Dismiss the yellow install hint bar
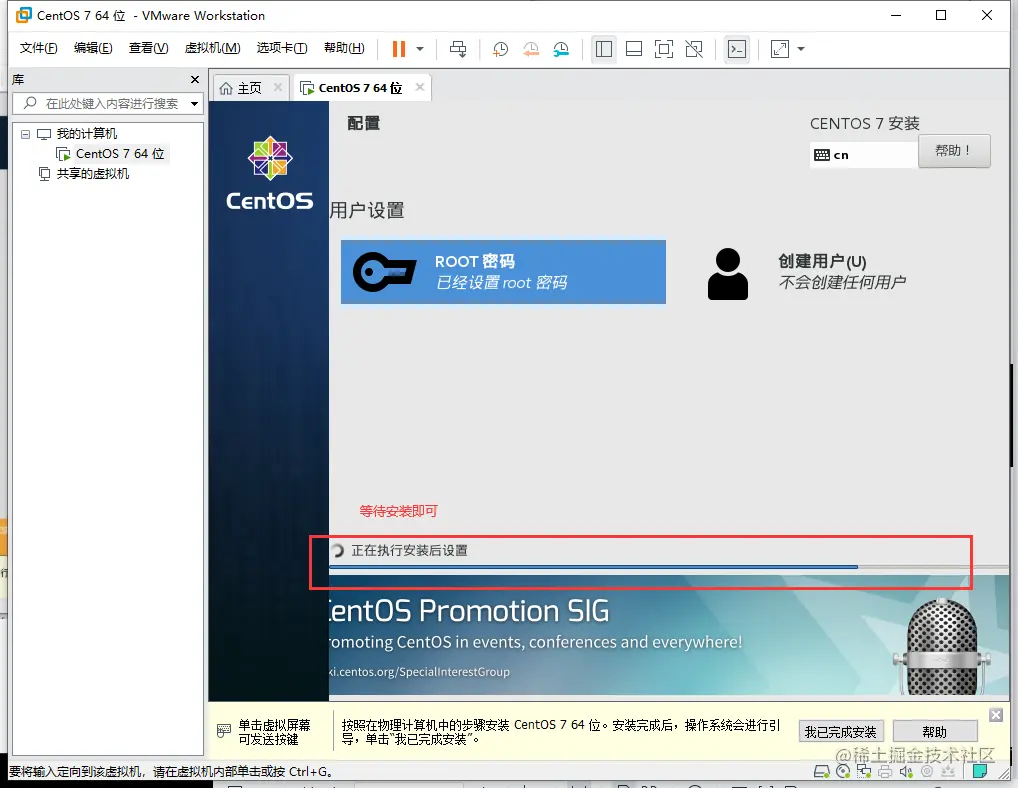The width and height of the screenshot is (1018, 788). 996,715
